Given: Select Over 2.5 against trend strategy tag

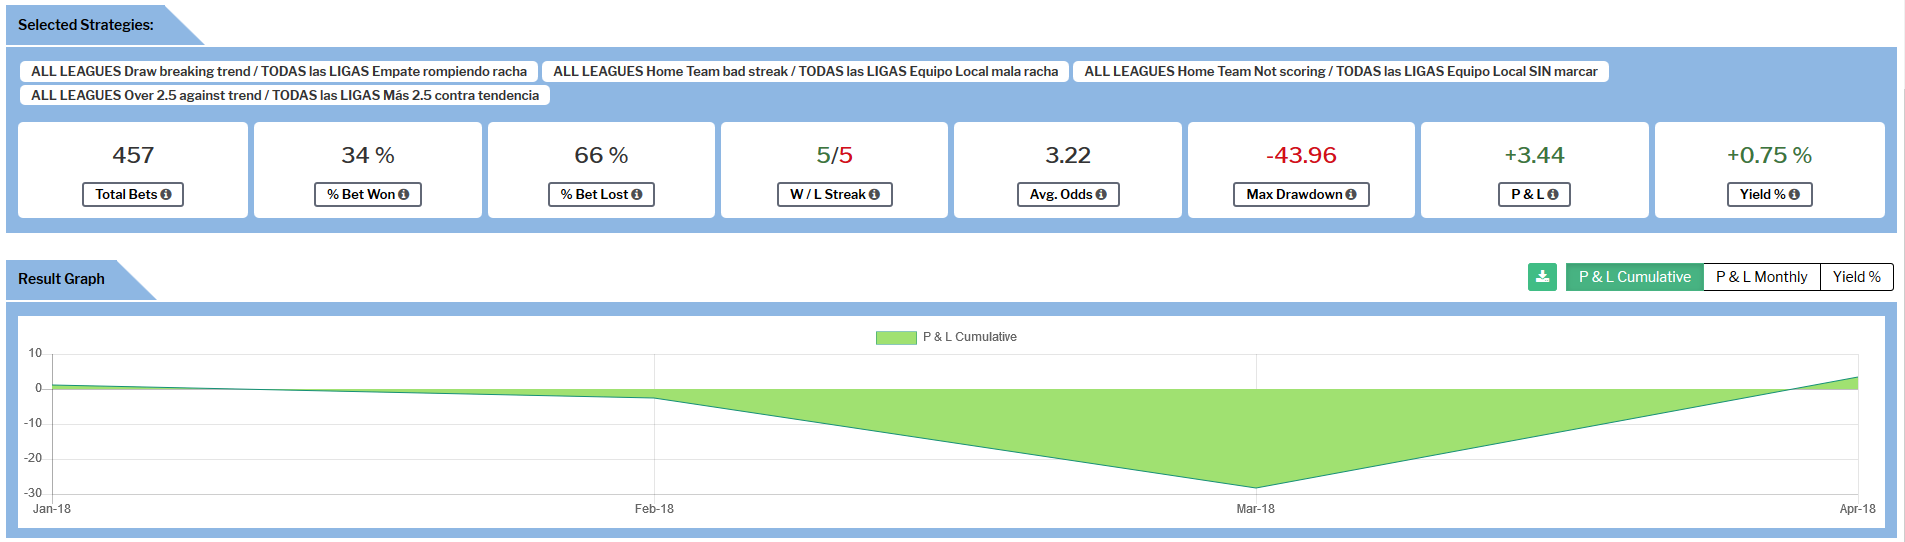Looking at the screenshot, I should (x=285, y=95).
